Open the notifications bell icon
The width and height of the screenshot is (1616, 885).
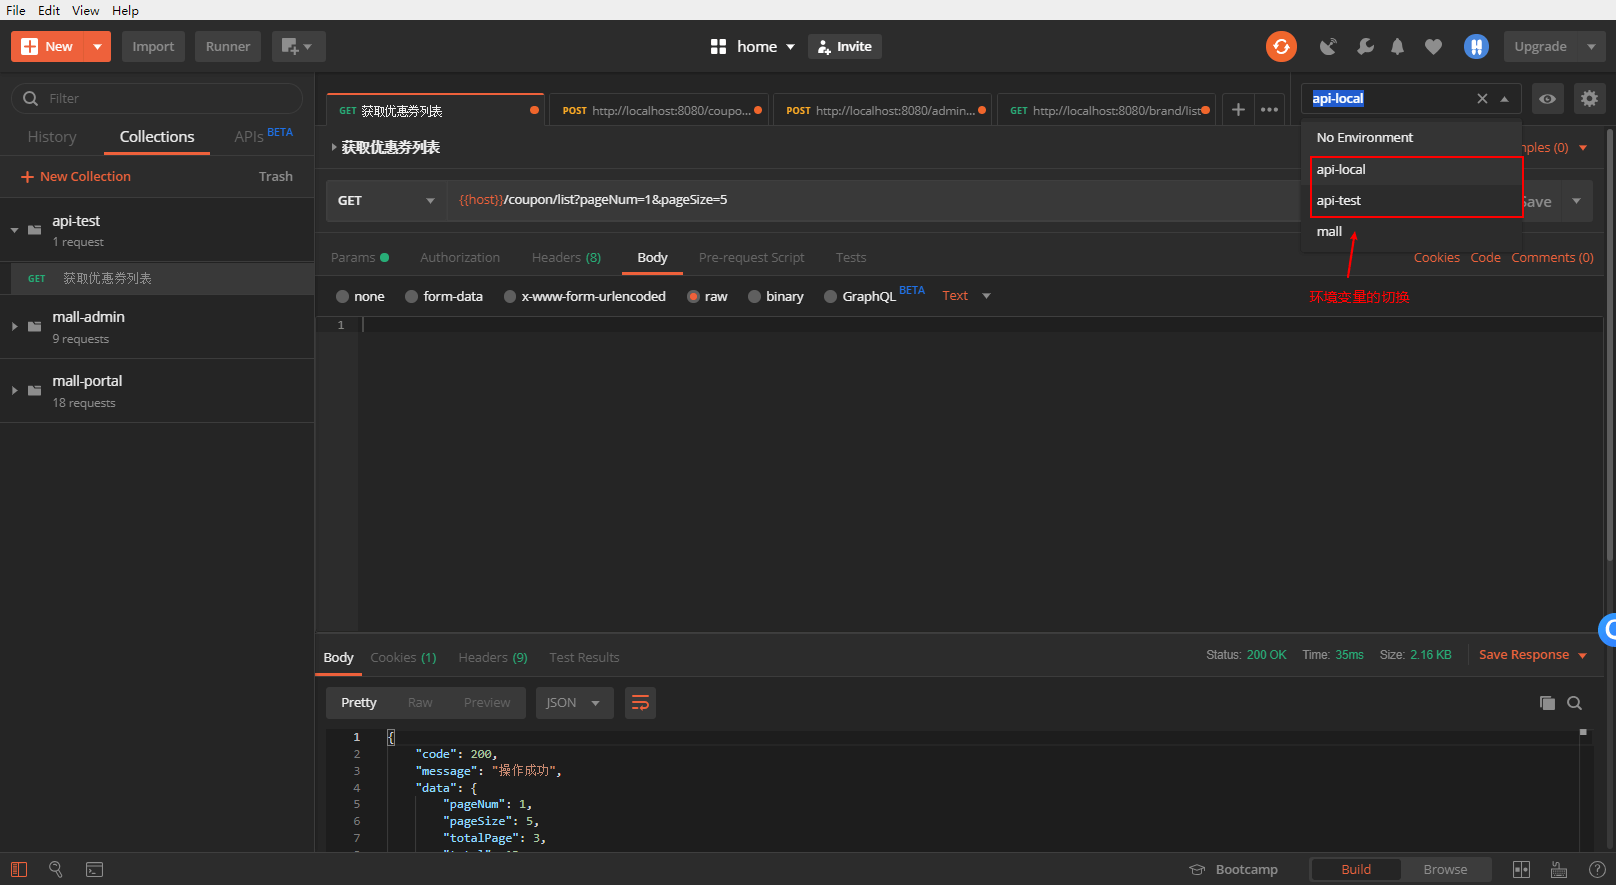pos(1397,46)
